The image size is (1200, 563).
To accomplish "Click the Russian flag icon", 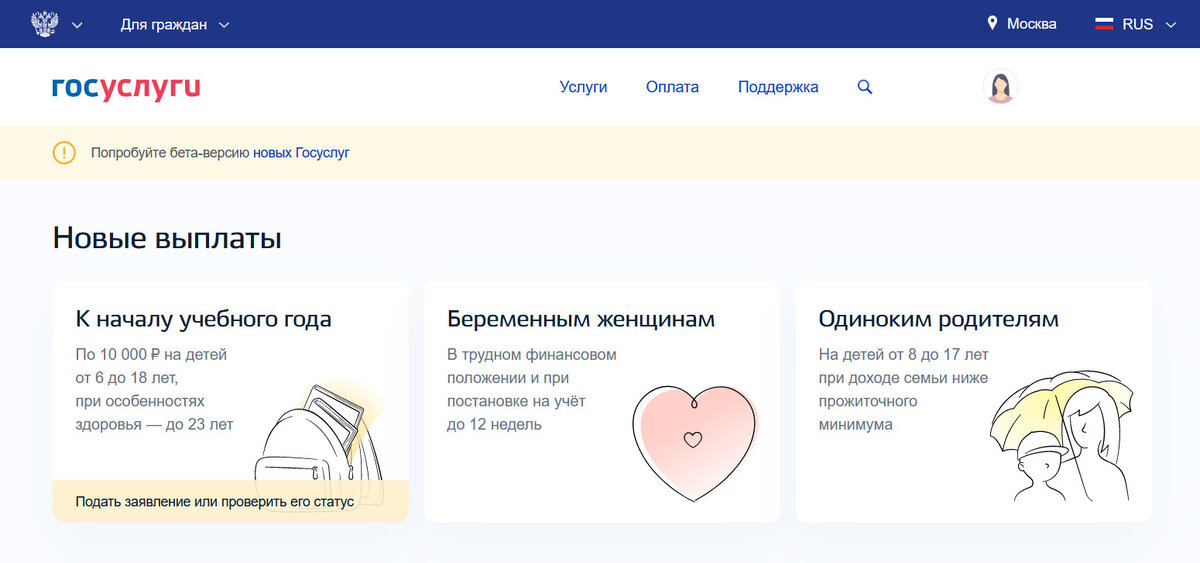I will (1104, 24).
